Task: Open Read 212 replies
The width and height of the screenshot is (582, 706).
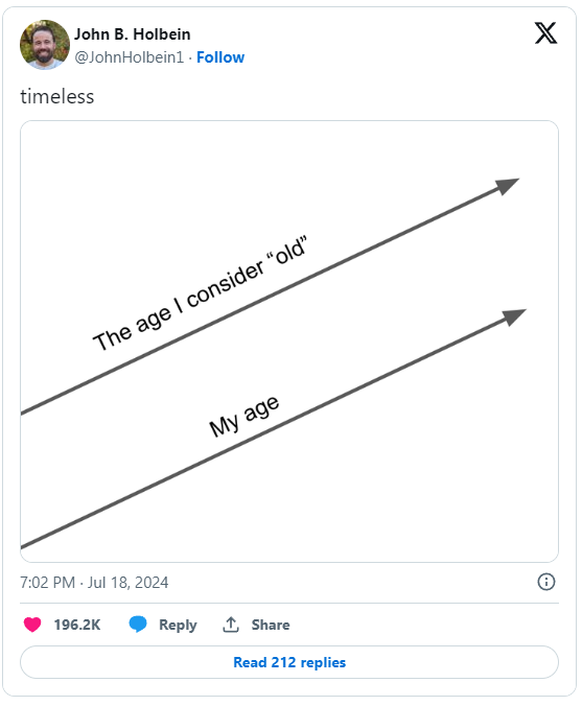Action: tap(289, 662)
